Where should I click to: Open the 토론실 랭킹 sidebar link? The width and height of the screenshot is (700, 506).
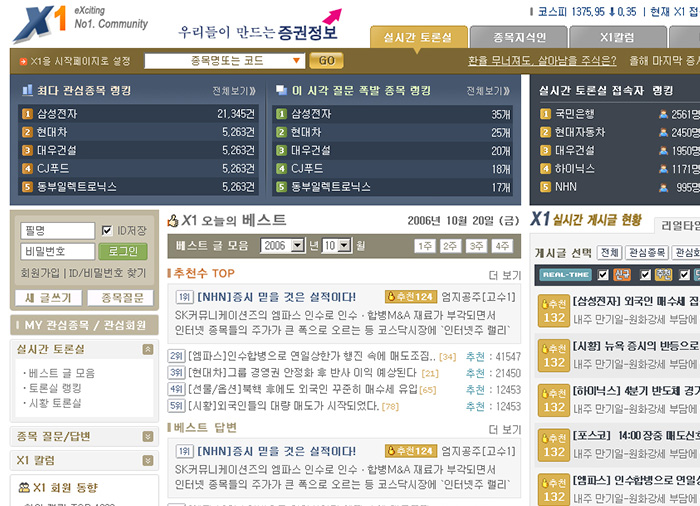tap(54, 388)
